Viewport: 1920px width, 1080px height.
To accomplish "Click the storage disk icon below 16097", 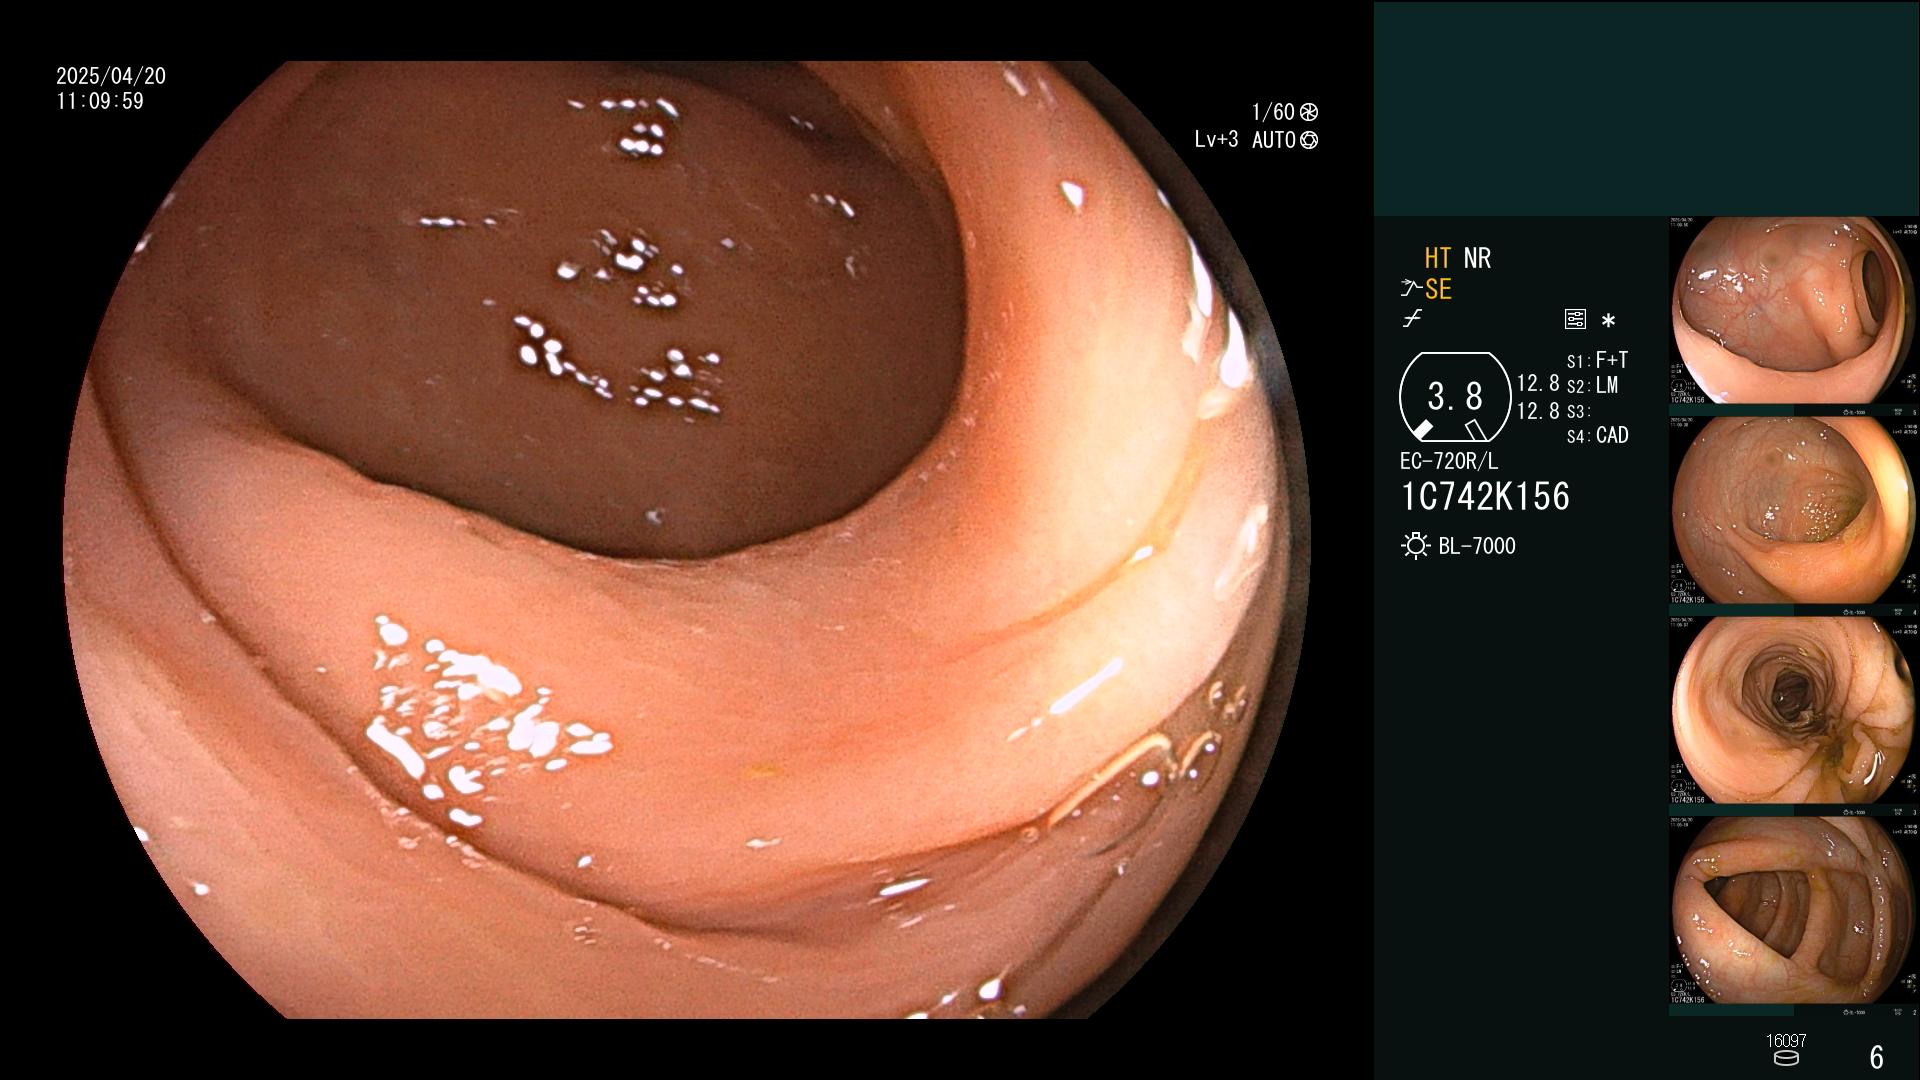I will click(1786, 1058).
